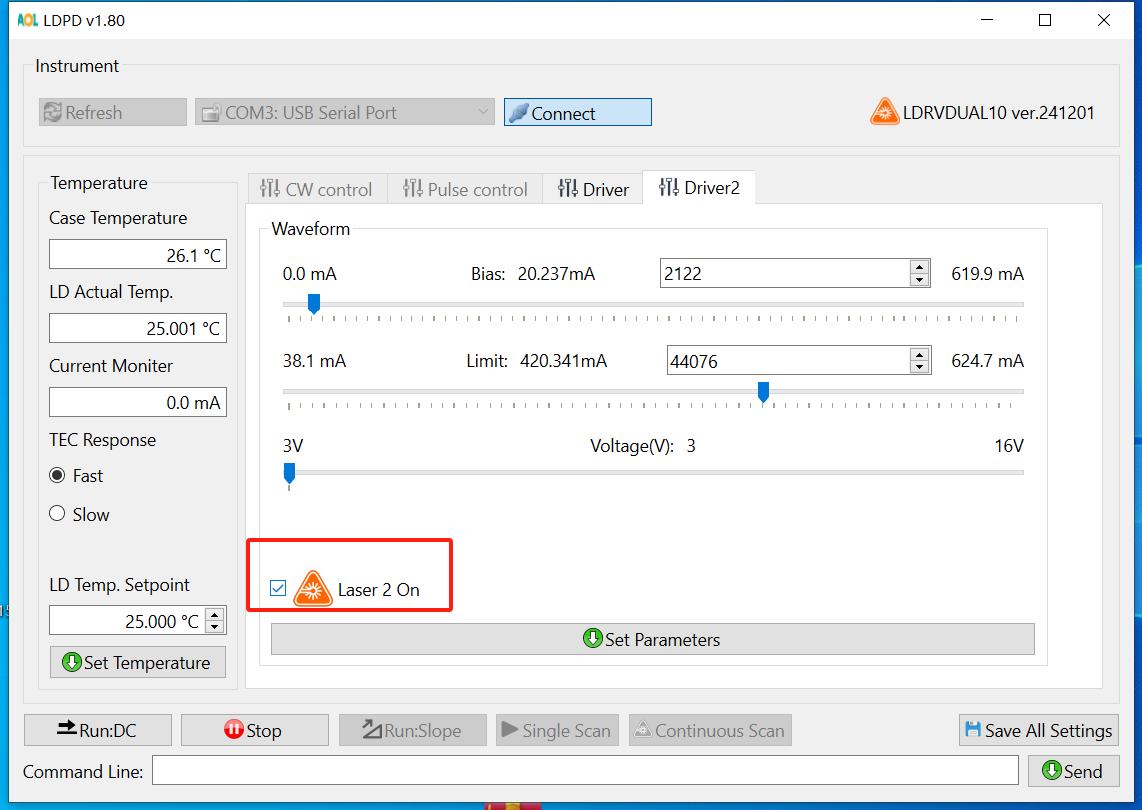The width and height of the screenshot is (1142, 810).
Task: Click the LDRVDUAL10 laser device icon
Action: pyautogui.click(x=884, y=112)
